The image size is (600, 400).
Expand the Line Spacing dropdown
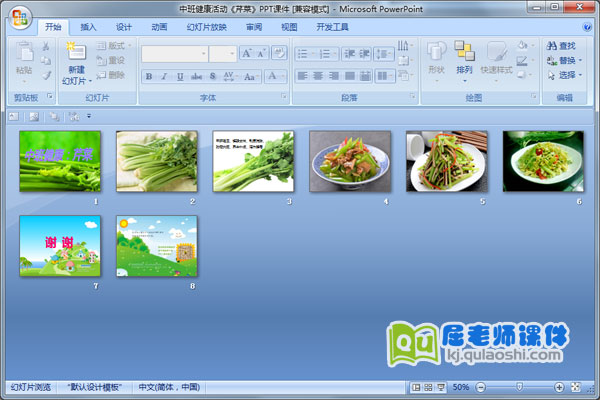coord(391,54)
